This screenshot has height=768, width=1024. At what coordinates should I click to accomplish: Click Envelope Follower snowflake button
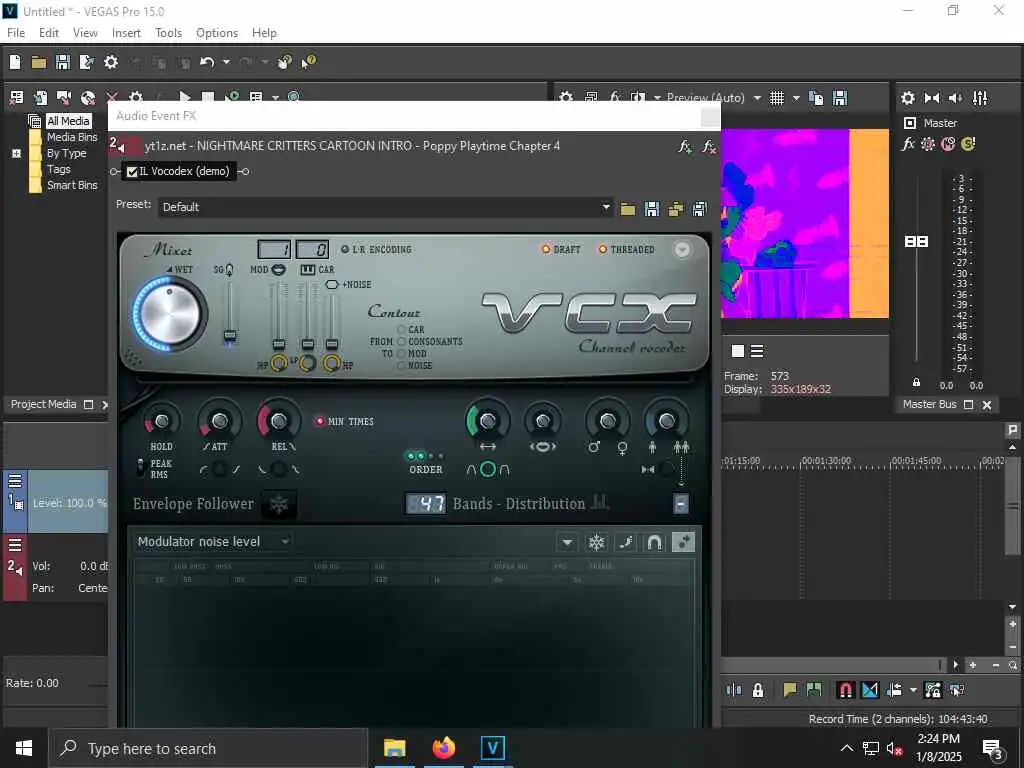(279, 504)
